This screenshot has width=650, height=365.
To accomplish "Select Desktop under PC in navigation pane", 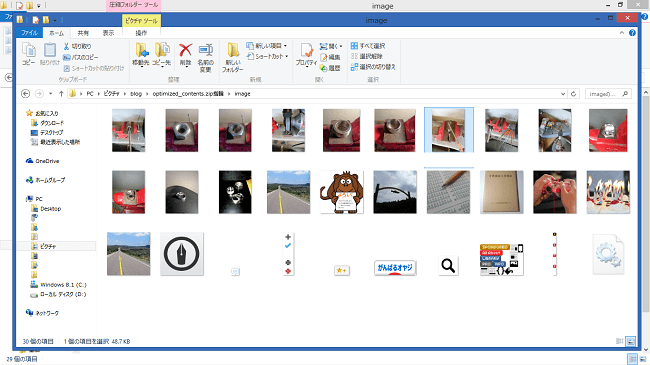I will (x=50, y=209).
